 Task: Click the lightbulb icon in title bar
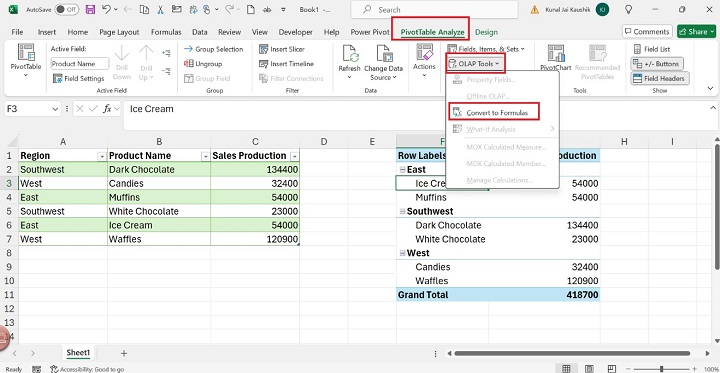(629, 9)
